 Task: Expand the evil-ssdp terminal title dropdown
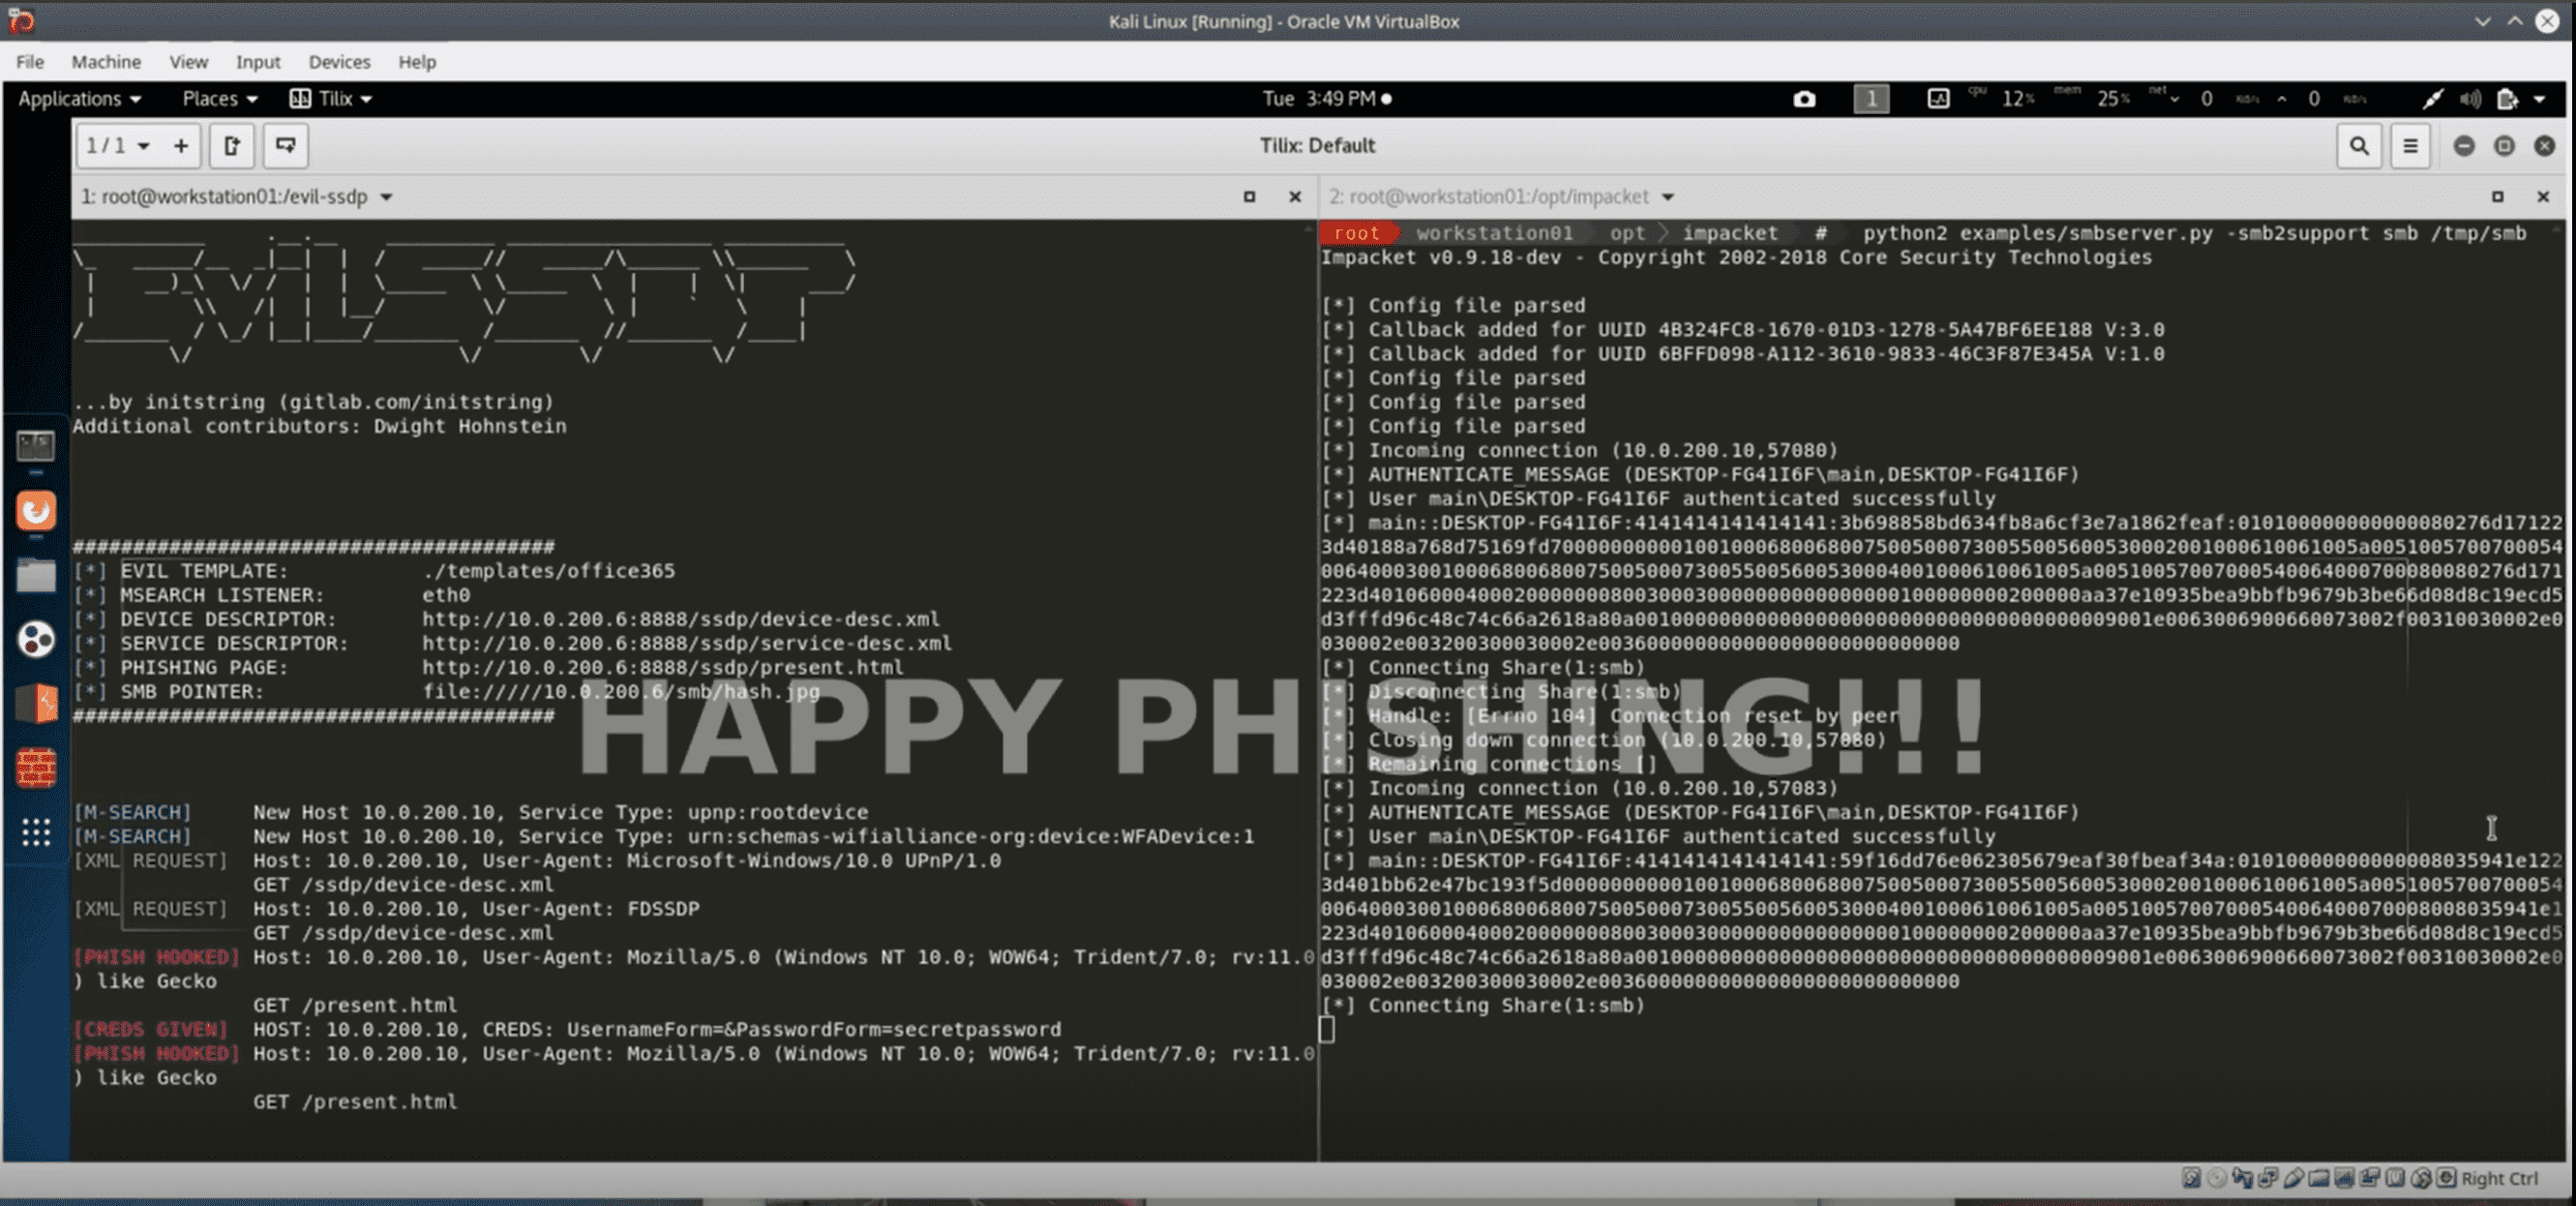click(386, 197)
